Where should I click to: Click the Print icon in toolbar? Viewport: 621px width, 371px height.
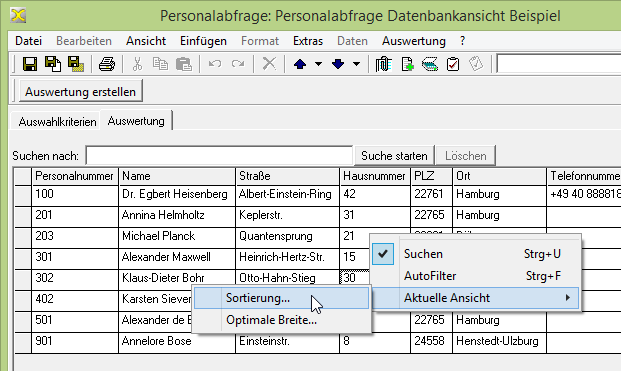(107, 64)
